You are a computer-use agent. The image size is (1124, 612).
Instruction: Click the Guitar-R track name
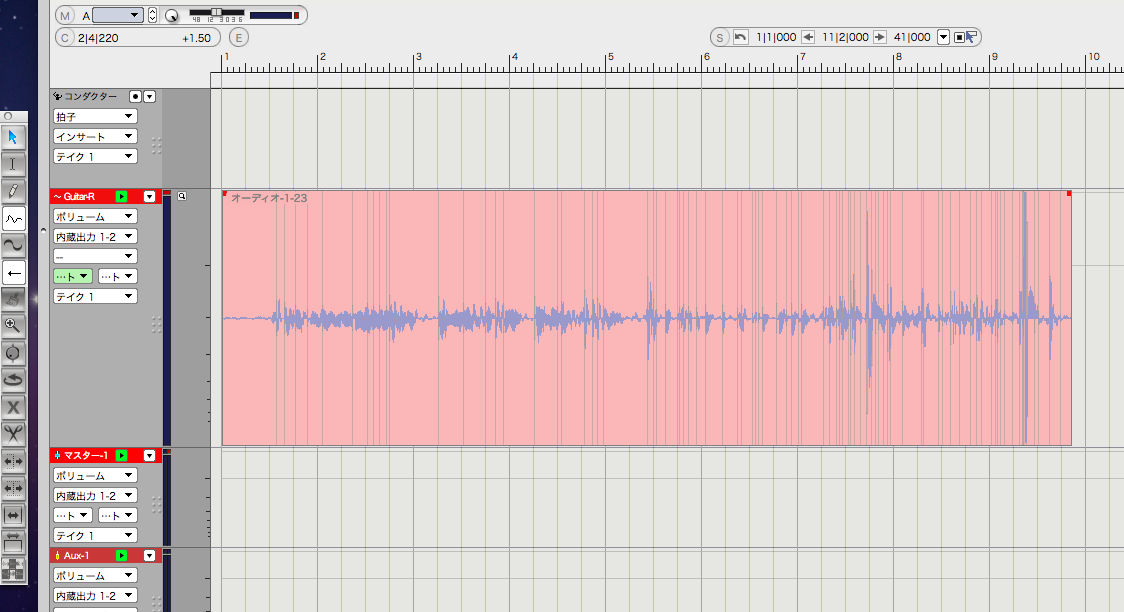coord(79,196)
